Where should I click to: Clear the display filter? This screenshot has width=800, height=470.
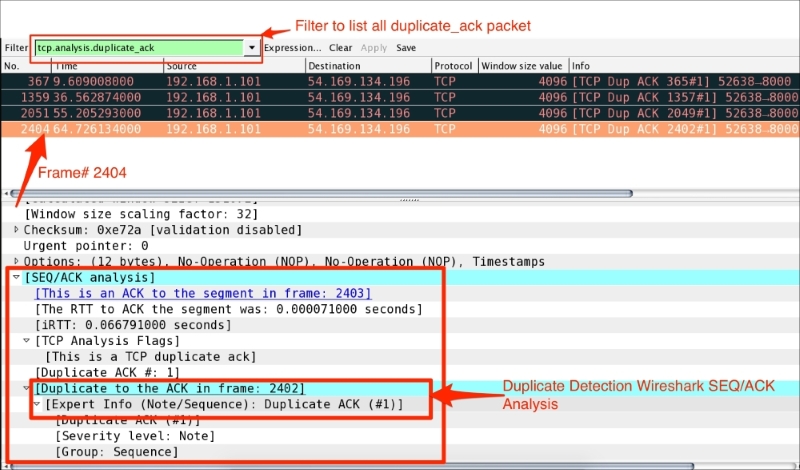pyautogui.click(x=340, y=48)
